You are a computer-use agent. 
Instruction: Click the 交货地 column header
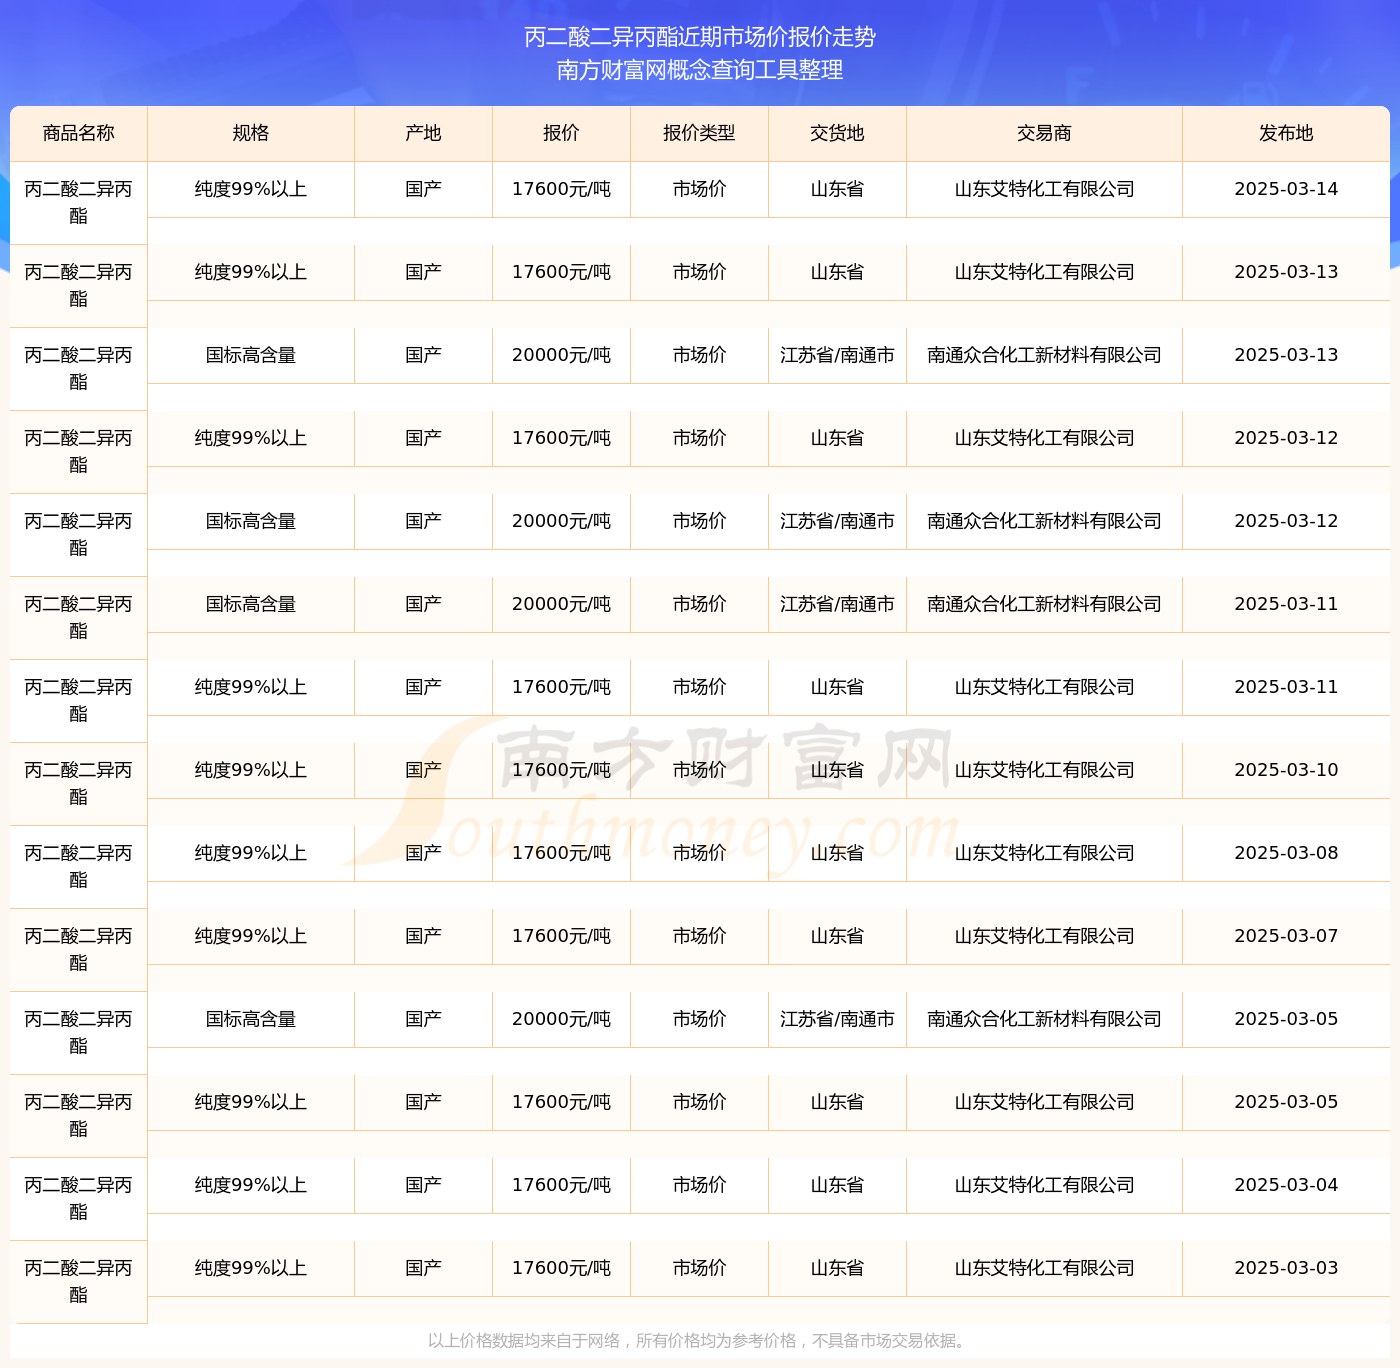(x=837, y=133)
